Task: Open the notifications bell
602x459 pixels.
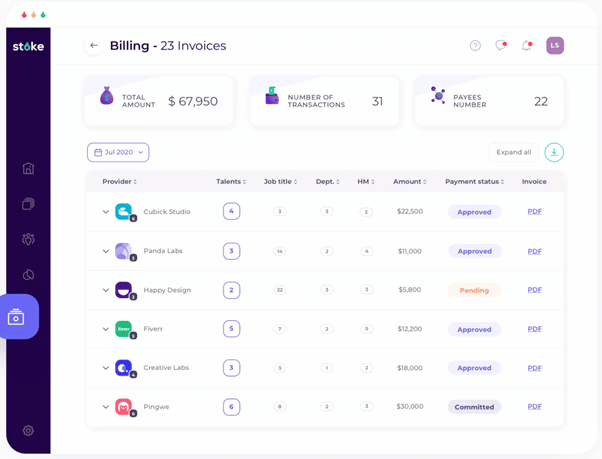Action: pyautogui.click(x=527, y=46)
